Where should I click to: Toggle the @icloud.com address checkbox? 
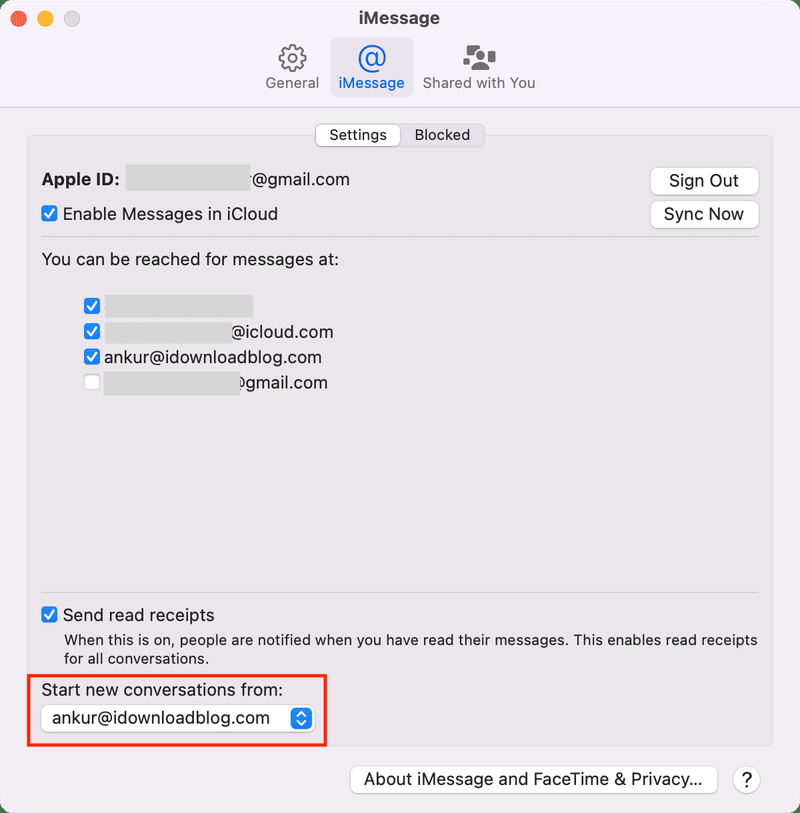[92, 331]
